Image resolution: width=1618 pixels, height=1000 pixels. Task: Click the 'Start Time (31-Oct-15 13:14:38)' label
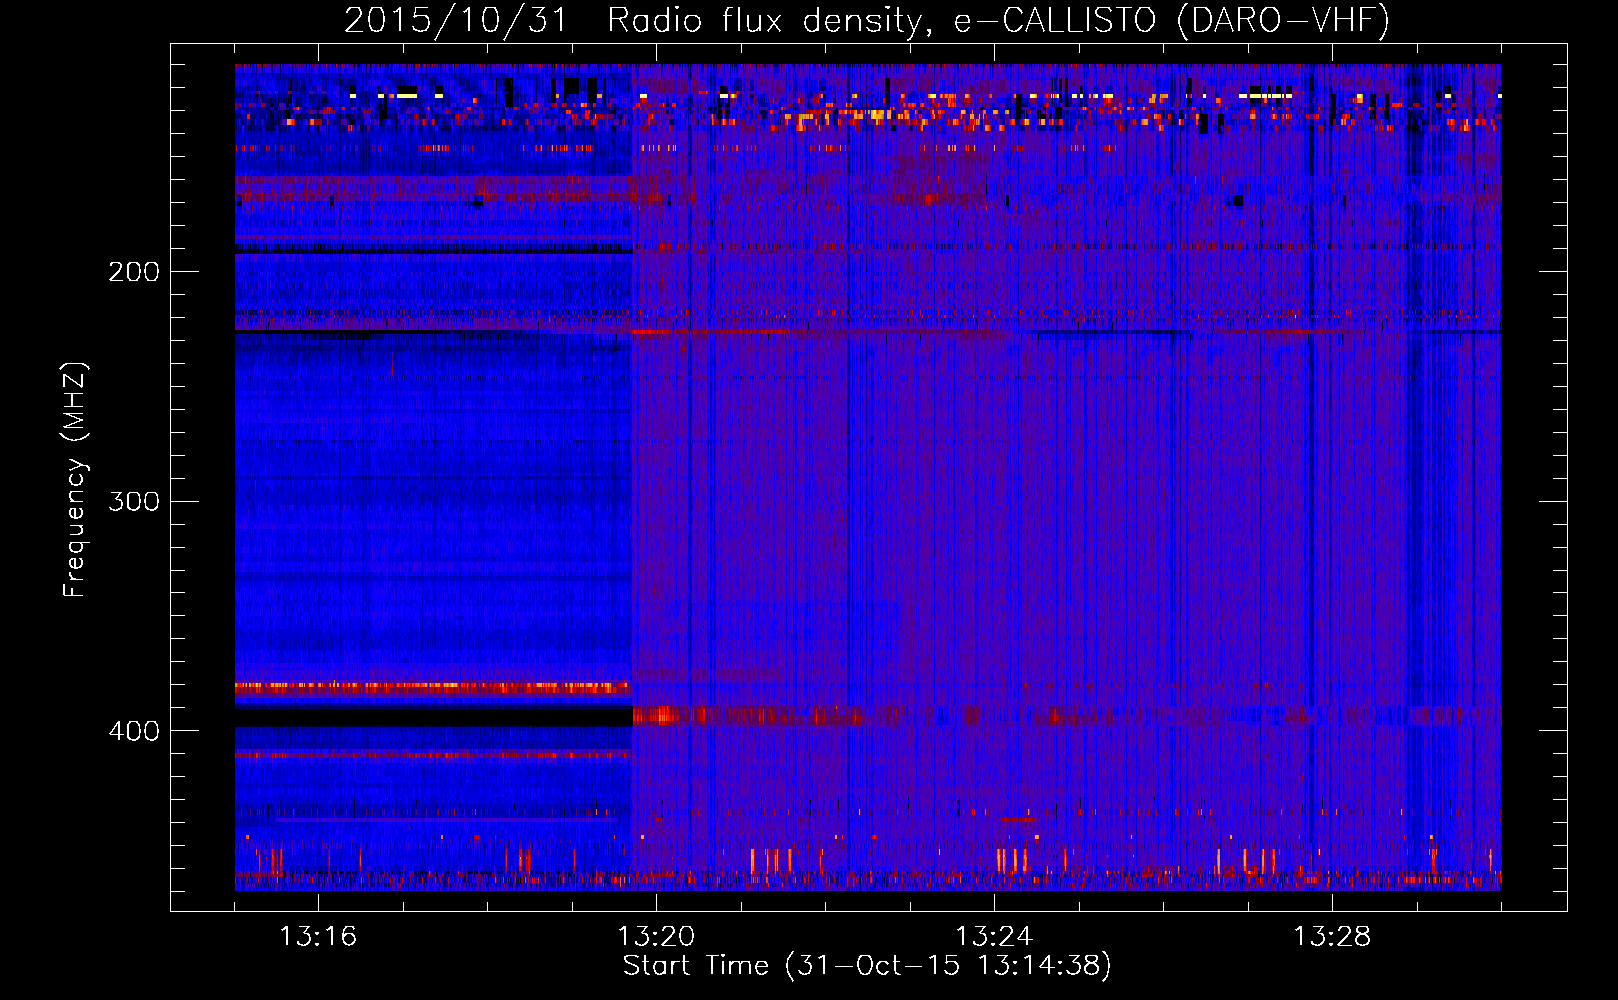pos(867,966)
